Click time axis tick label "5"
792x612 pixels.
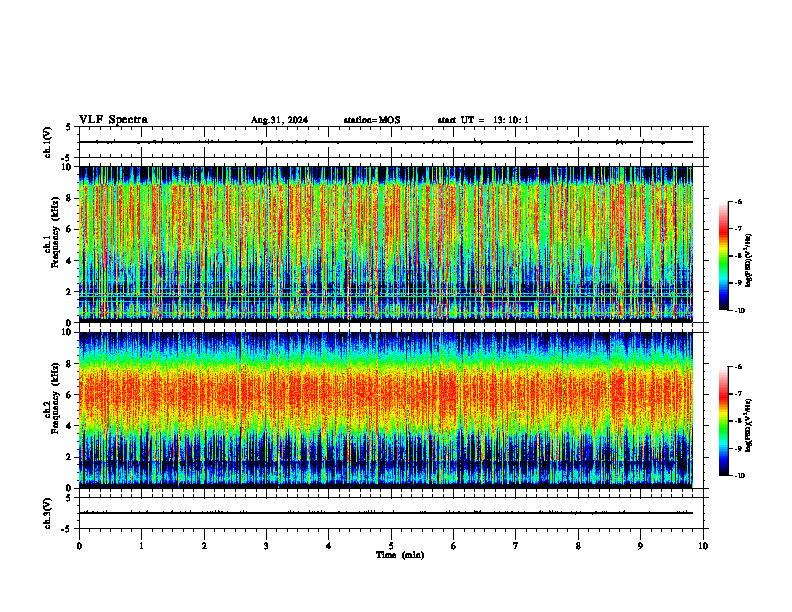pos(391,546)
